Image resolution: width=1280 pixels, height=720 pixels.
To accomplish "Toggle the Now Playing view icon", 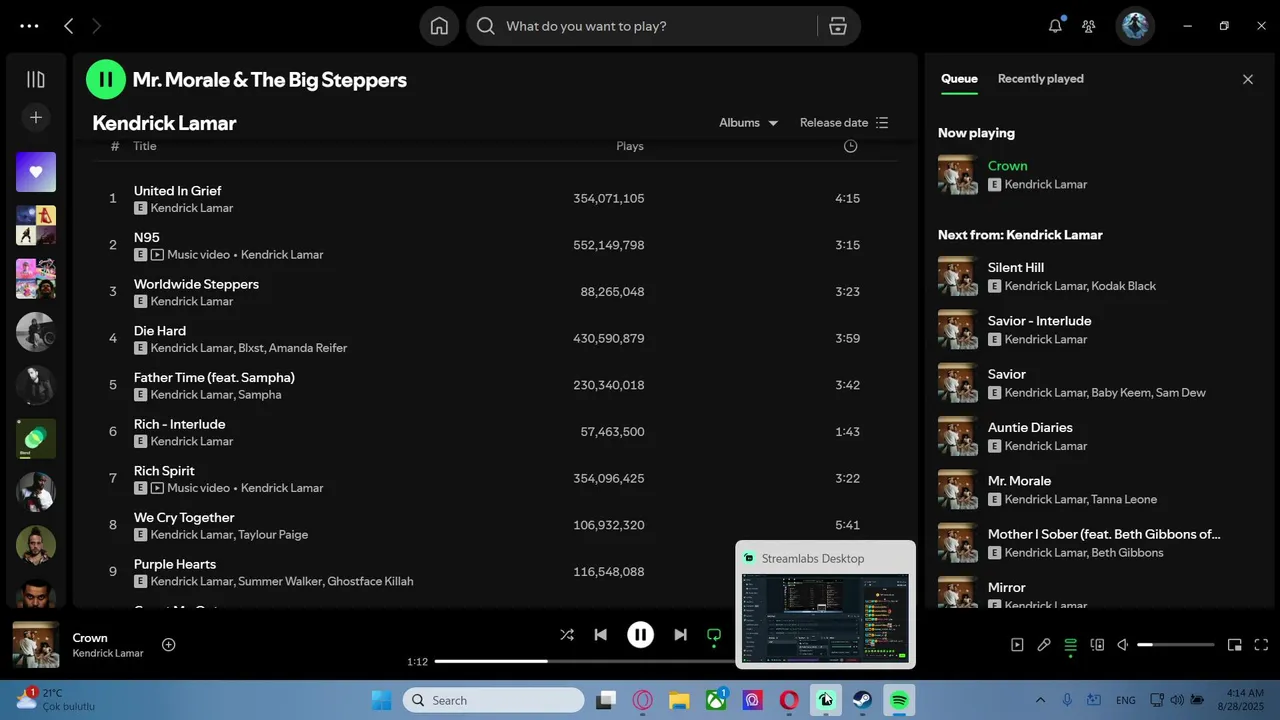I will 1017,645.
